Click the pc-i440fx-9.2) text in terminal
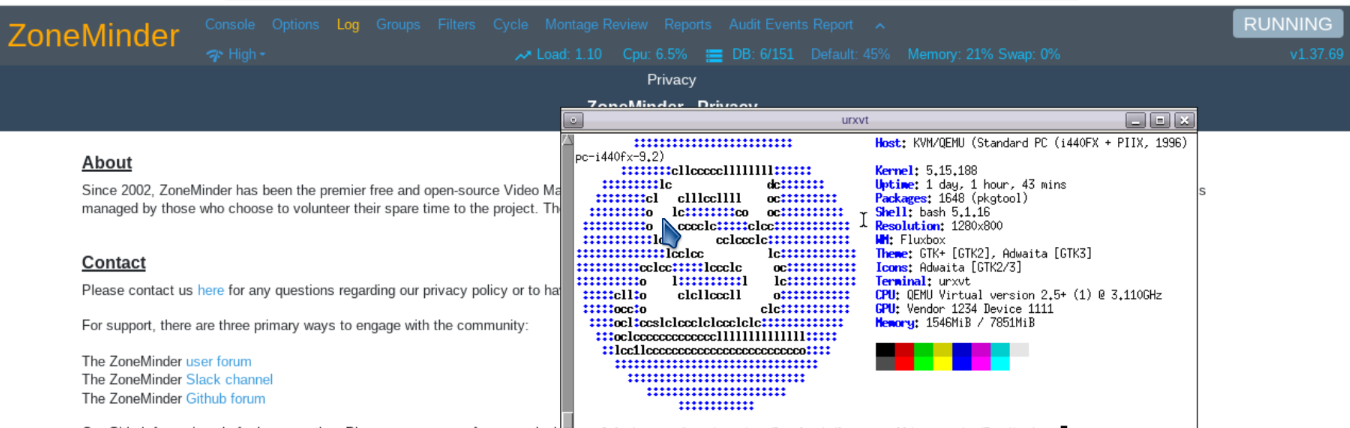This screenshot has width=1350, height=428. pyautogui.click(x=620, y=157)
